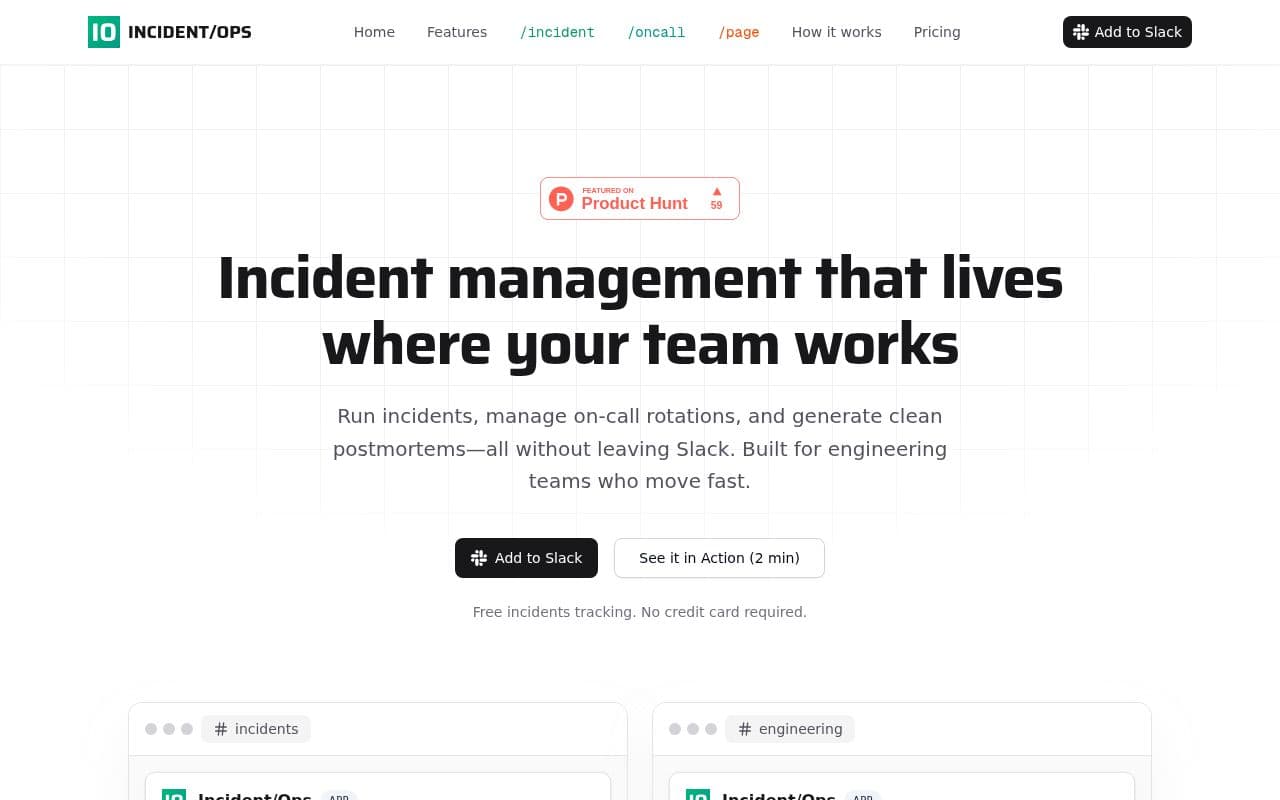Viewport: 1280px width, 800px height.
Task: Click the Product Hunt P logo icon
Action: click(x=561, y=199)
